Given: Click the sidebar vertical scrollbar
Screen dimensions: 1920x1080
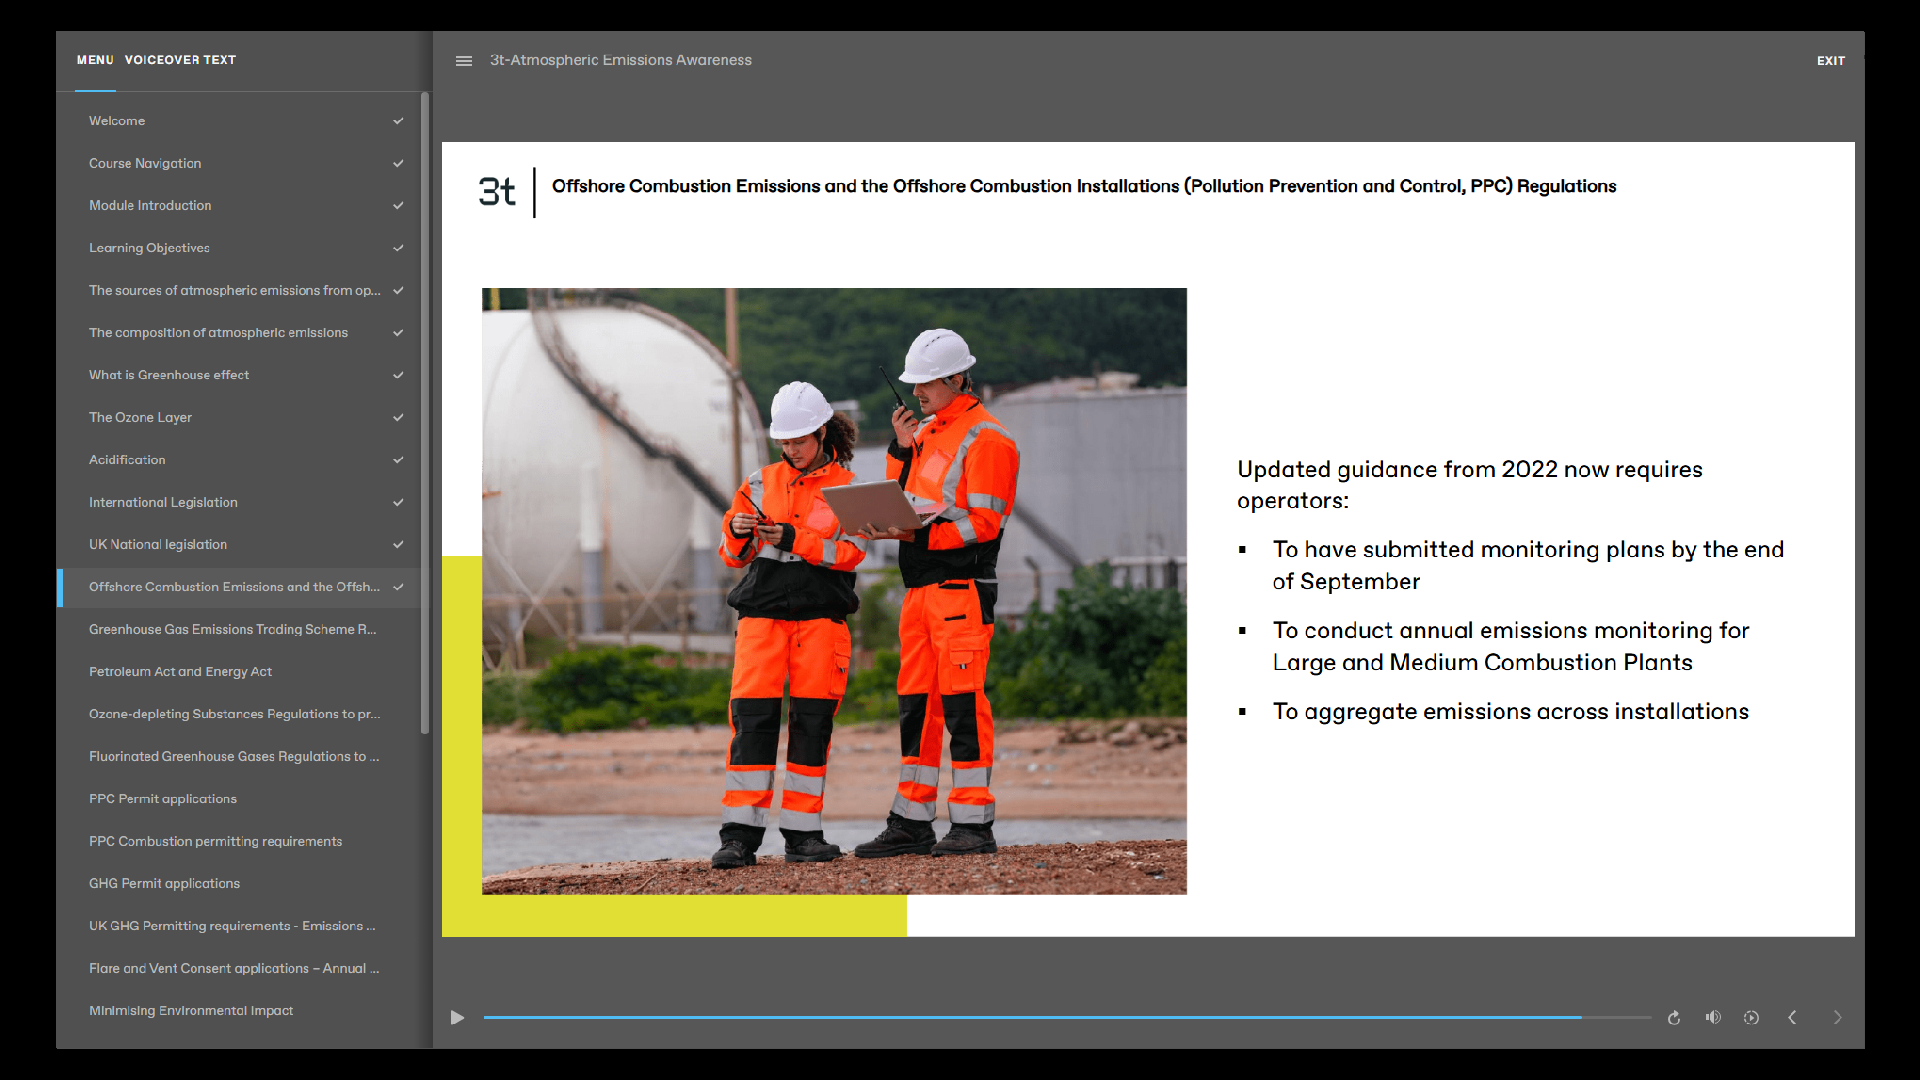Looking at the screenshot, I should tap(425, 413).
